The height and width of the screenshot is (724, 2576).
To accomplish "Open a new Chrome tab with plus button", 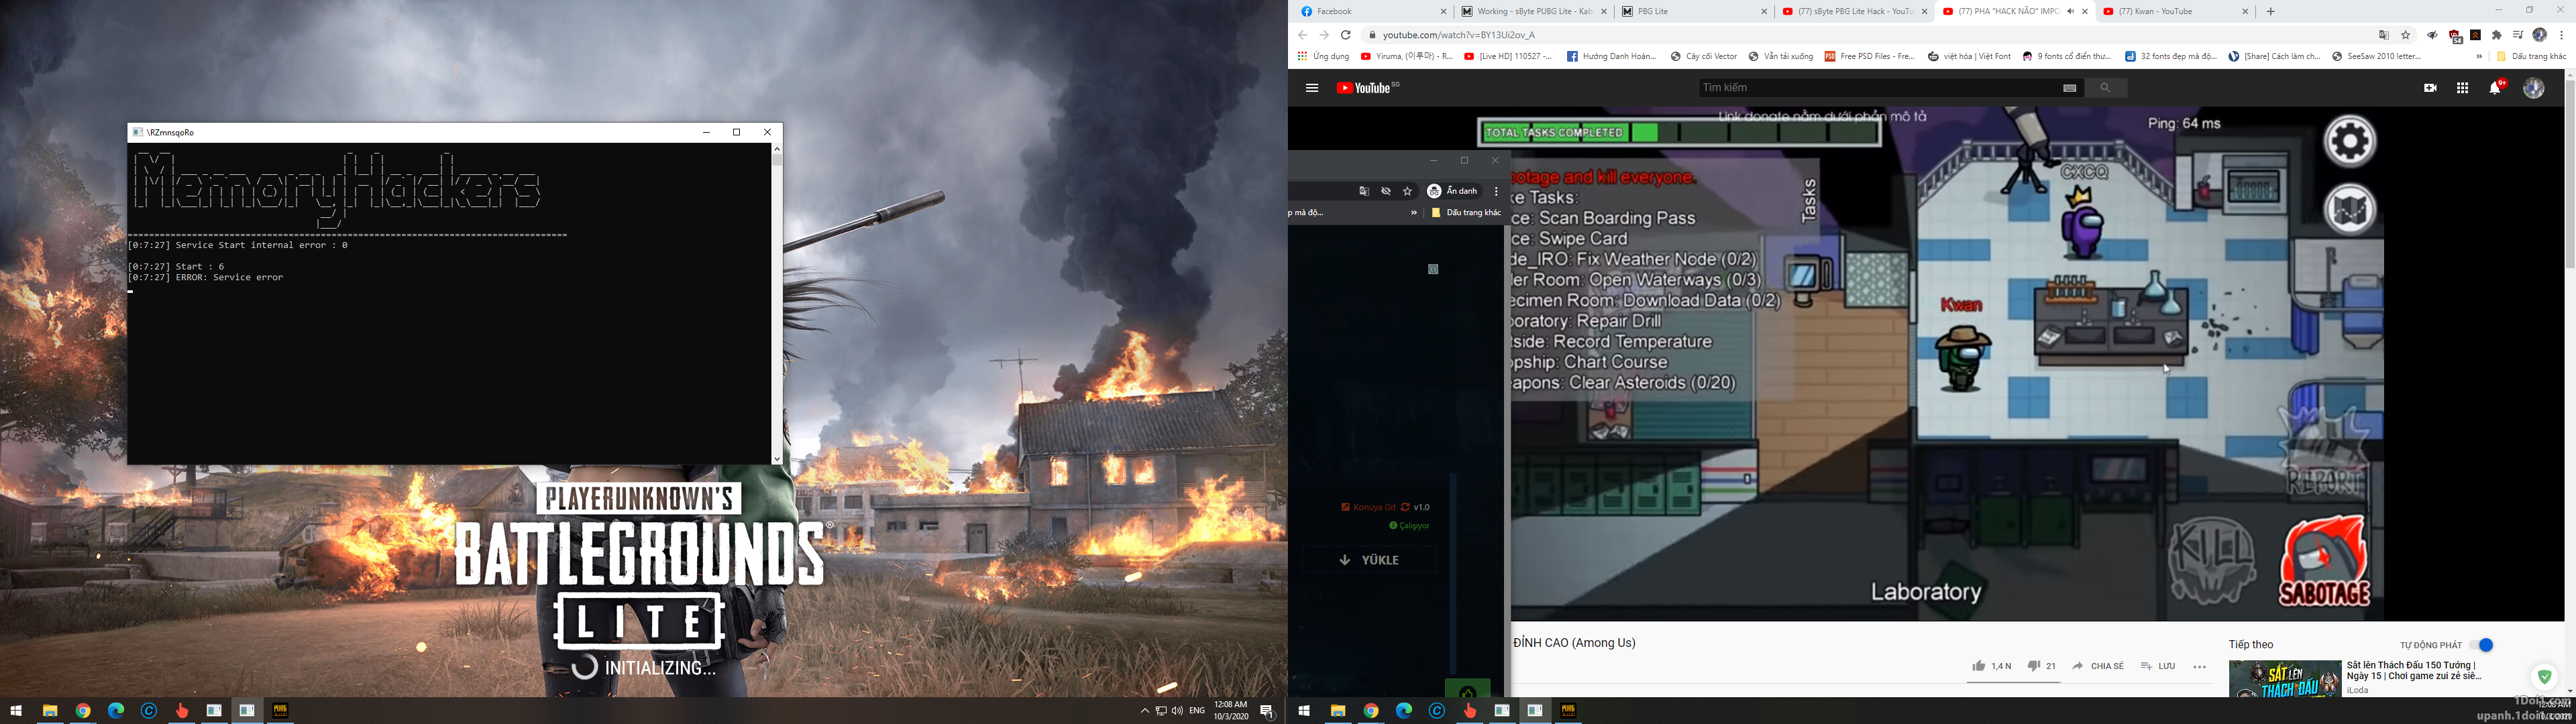I will [x=2271, y=12].
